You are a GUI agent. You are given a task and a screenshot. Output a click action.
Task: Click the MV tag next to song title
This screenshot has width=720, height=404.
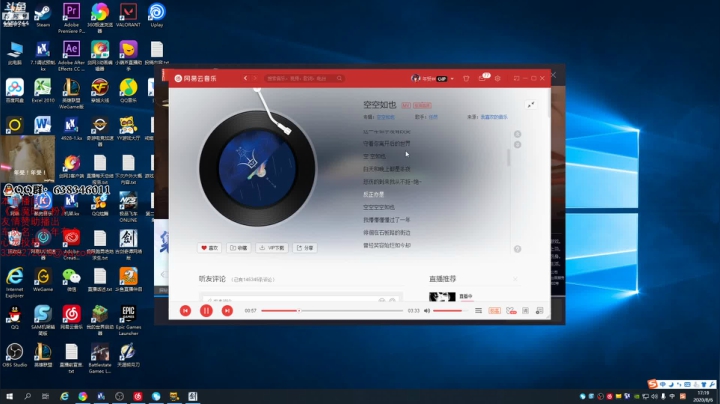pyautogui.click(x=406, y=106)
